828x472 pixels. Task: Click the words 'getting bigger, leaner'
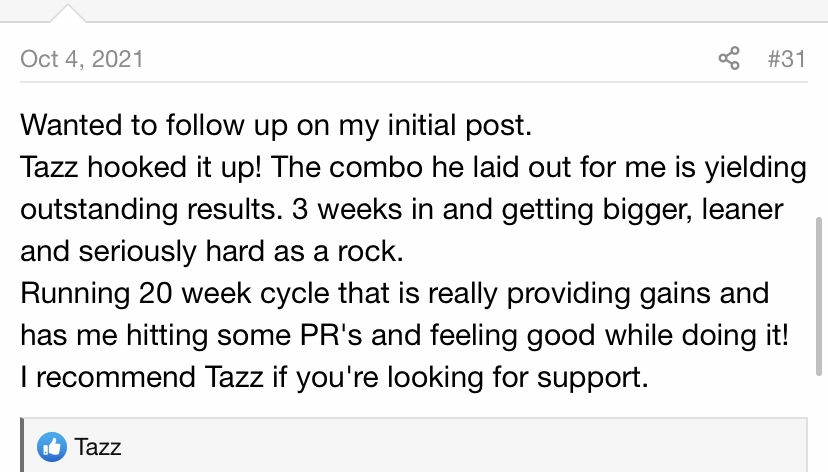point(642,210)
